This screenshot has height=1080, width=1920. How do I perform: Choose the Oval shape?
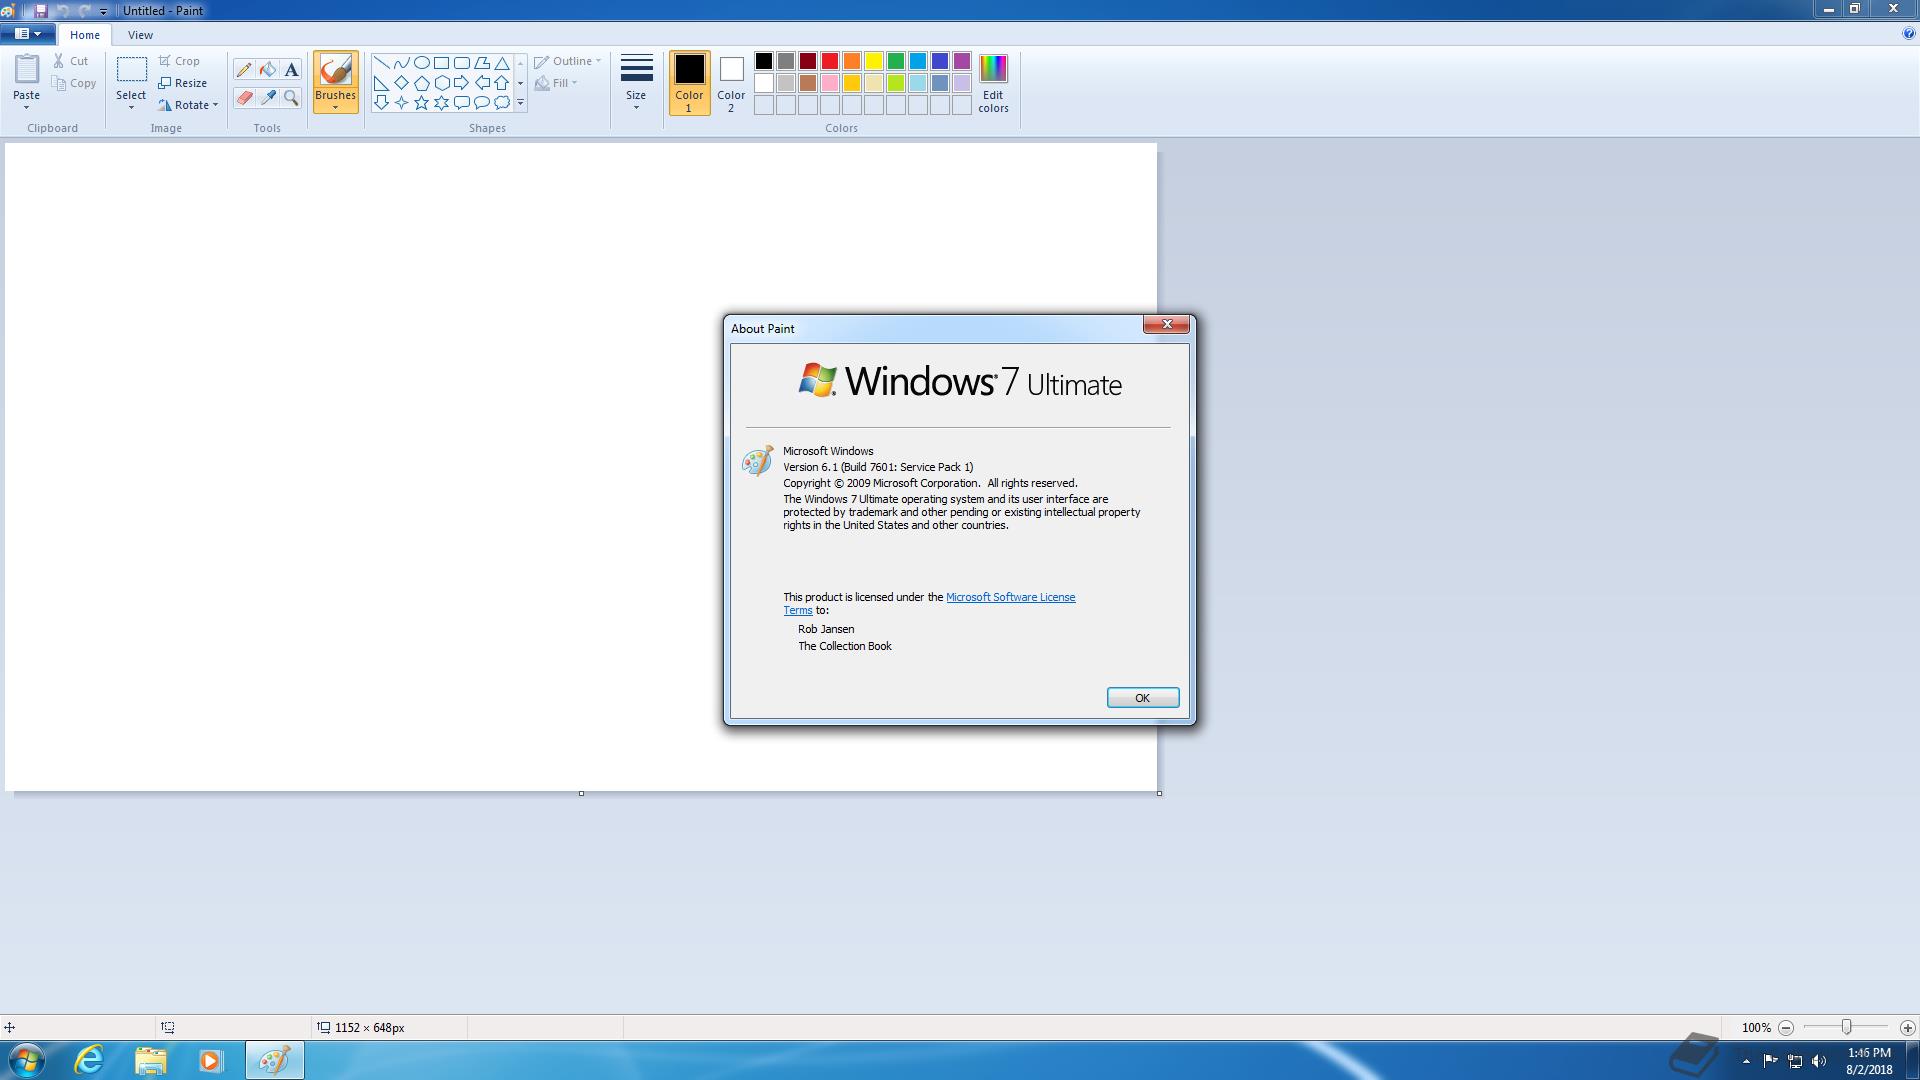pos(421,62)
